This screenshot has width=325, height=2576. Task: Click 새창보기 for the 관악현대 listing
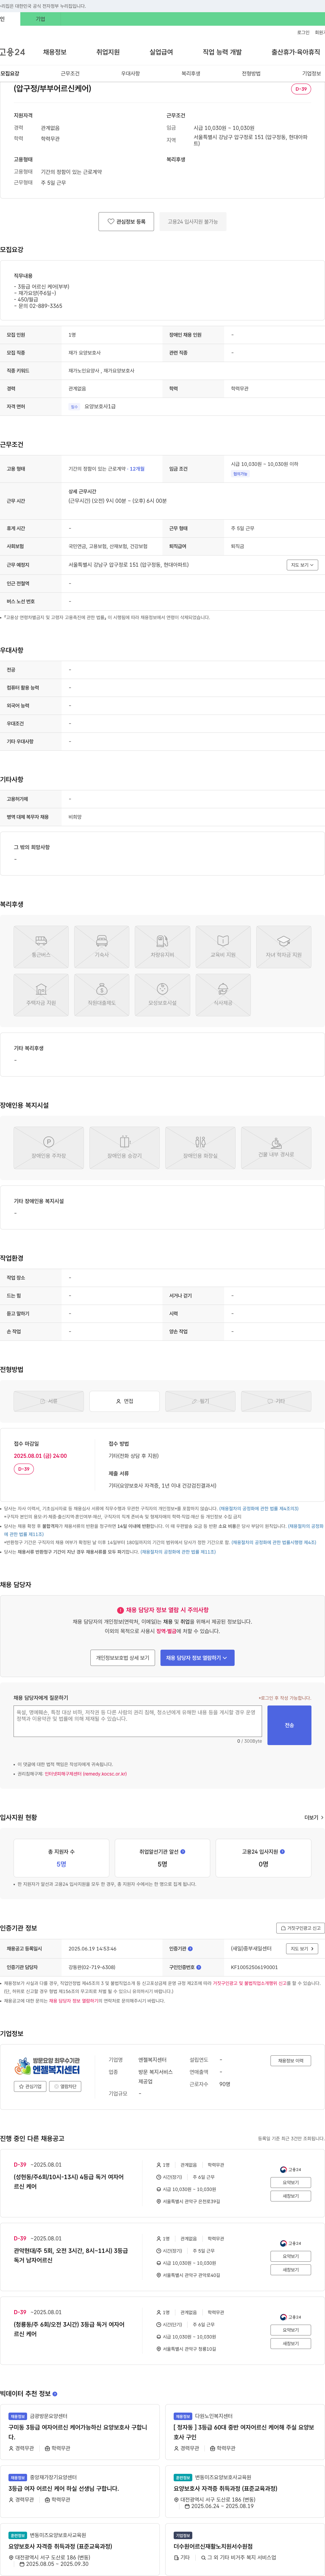pos(290,2270)
